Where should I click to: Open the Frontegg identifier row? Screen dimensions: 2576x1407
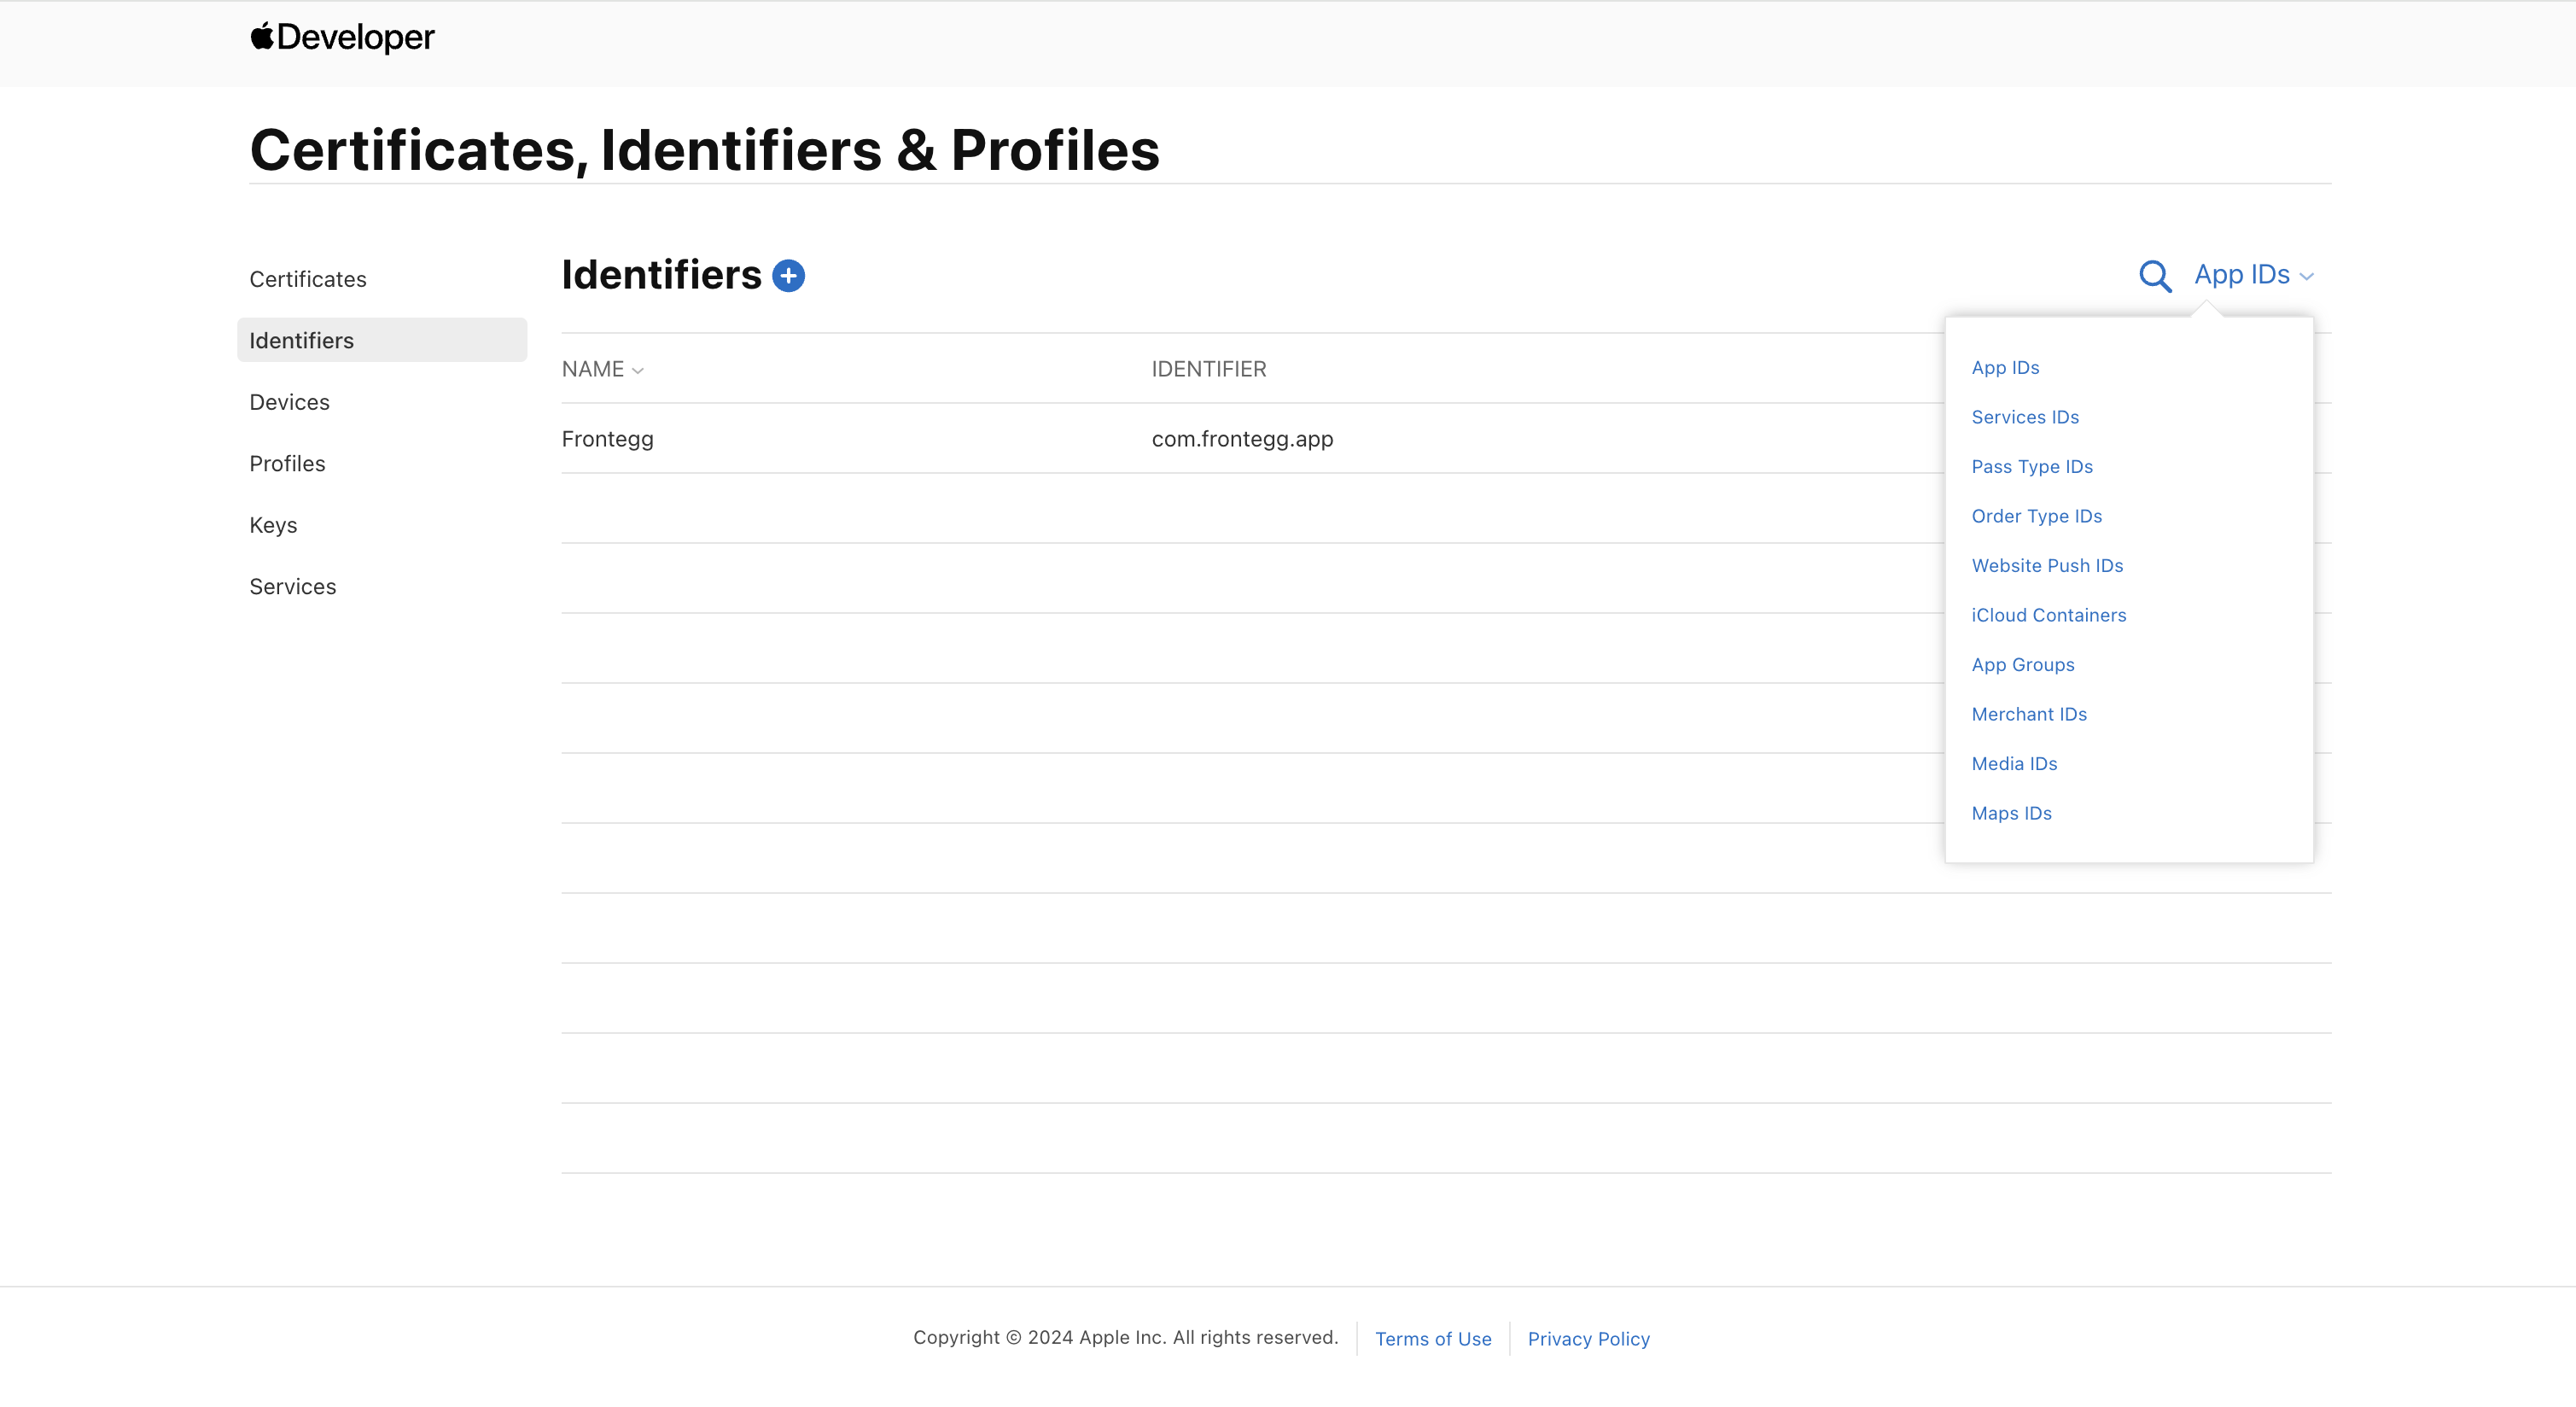pos(607,439)
